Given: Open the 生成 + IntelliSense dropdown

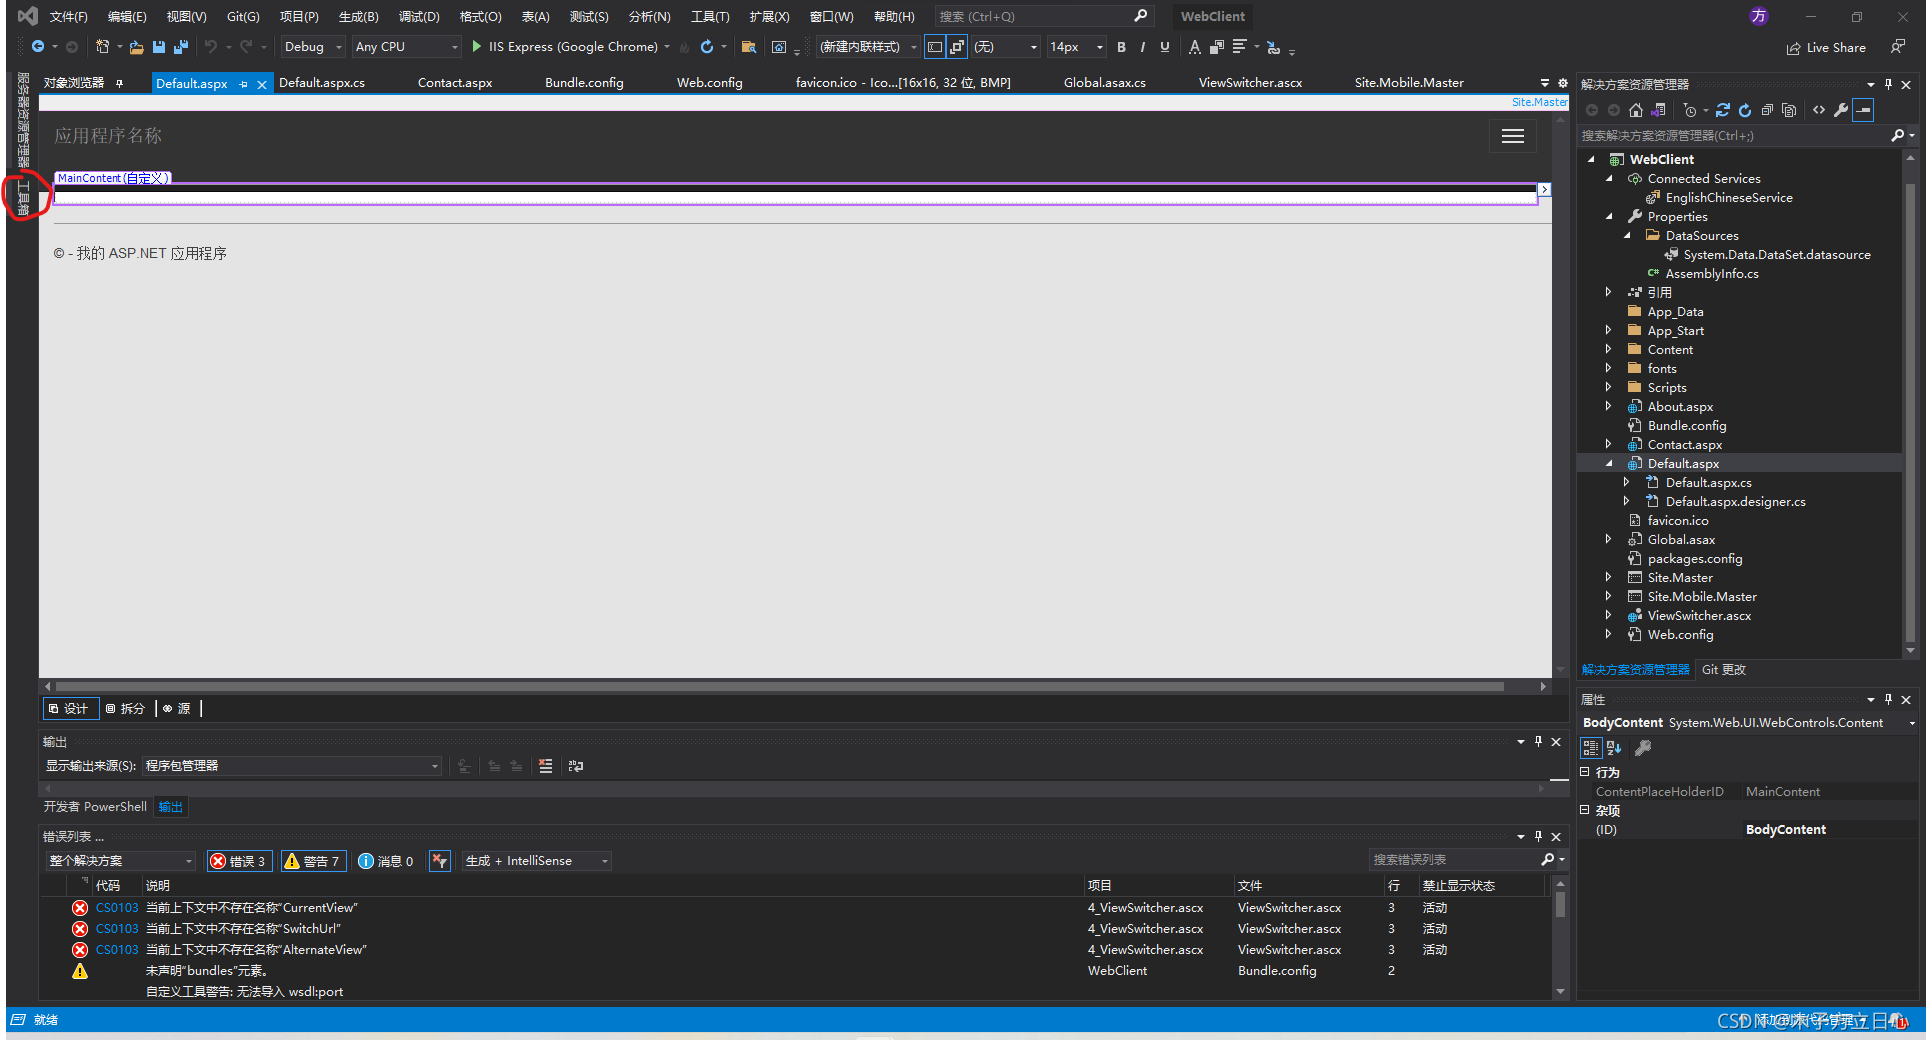Looking at the screenshot, I should [x=536, y=861].
